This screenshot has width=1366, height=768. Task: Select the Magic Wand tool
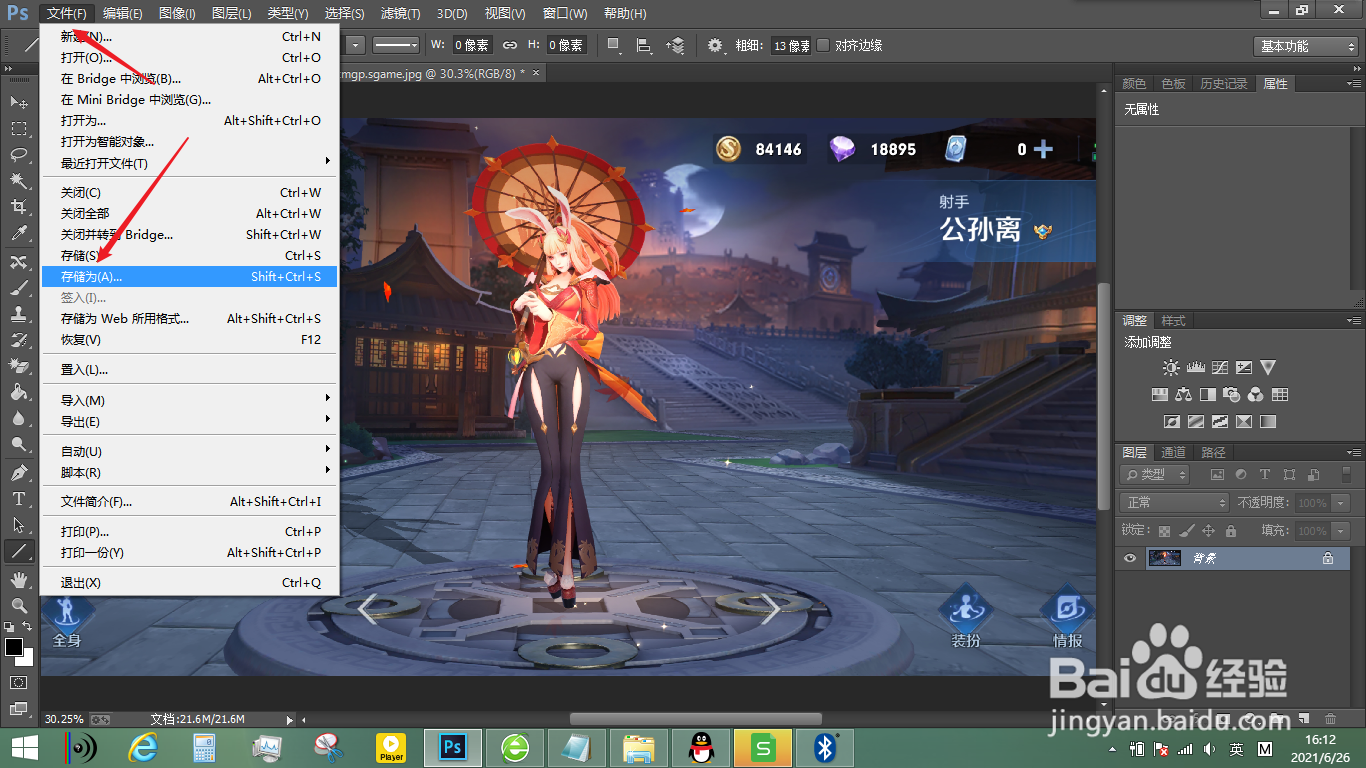coord(18,180)
